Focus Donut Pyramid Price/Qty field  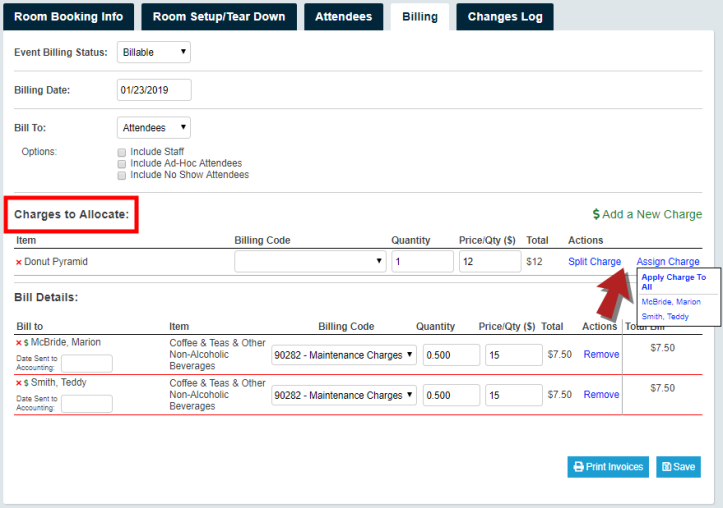click(490, 261)
